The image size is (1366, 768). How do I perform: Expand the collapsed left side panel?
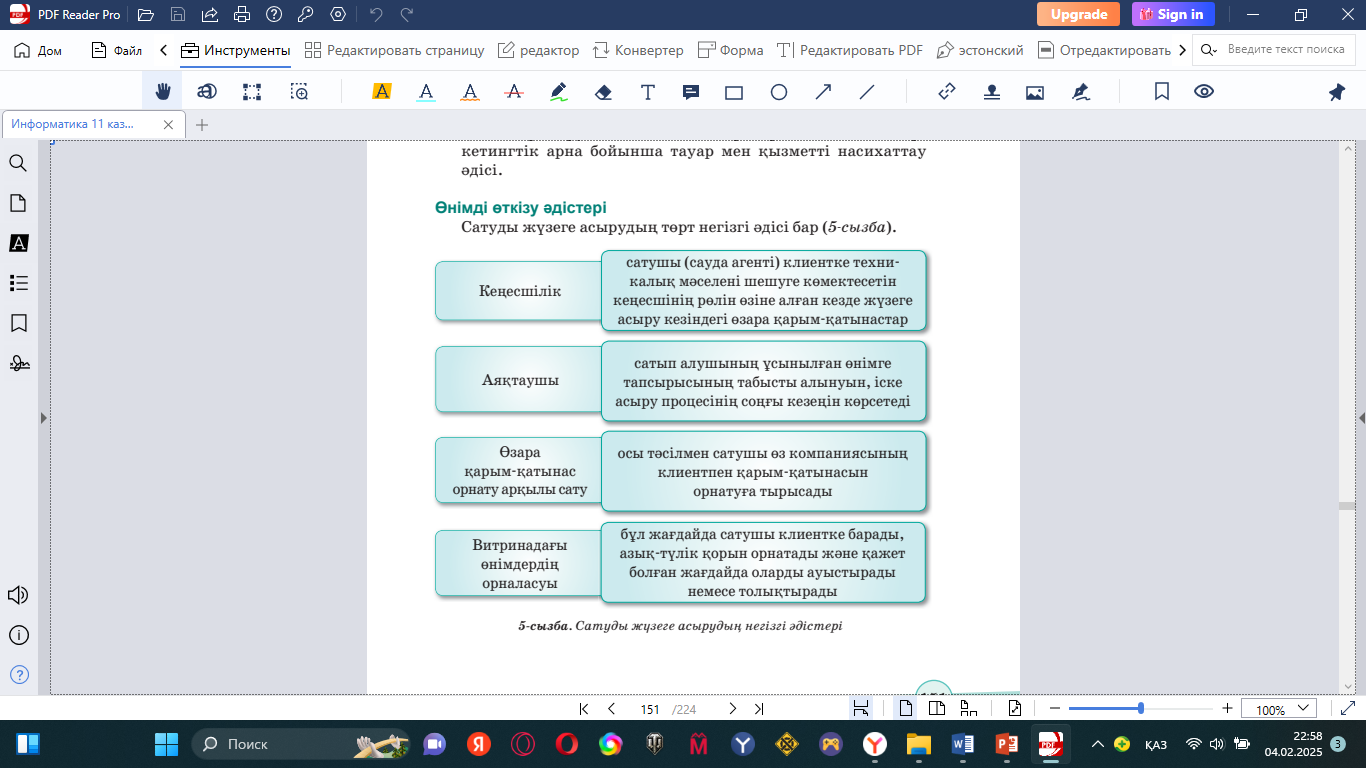click(42, 418)
